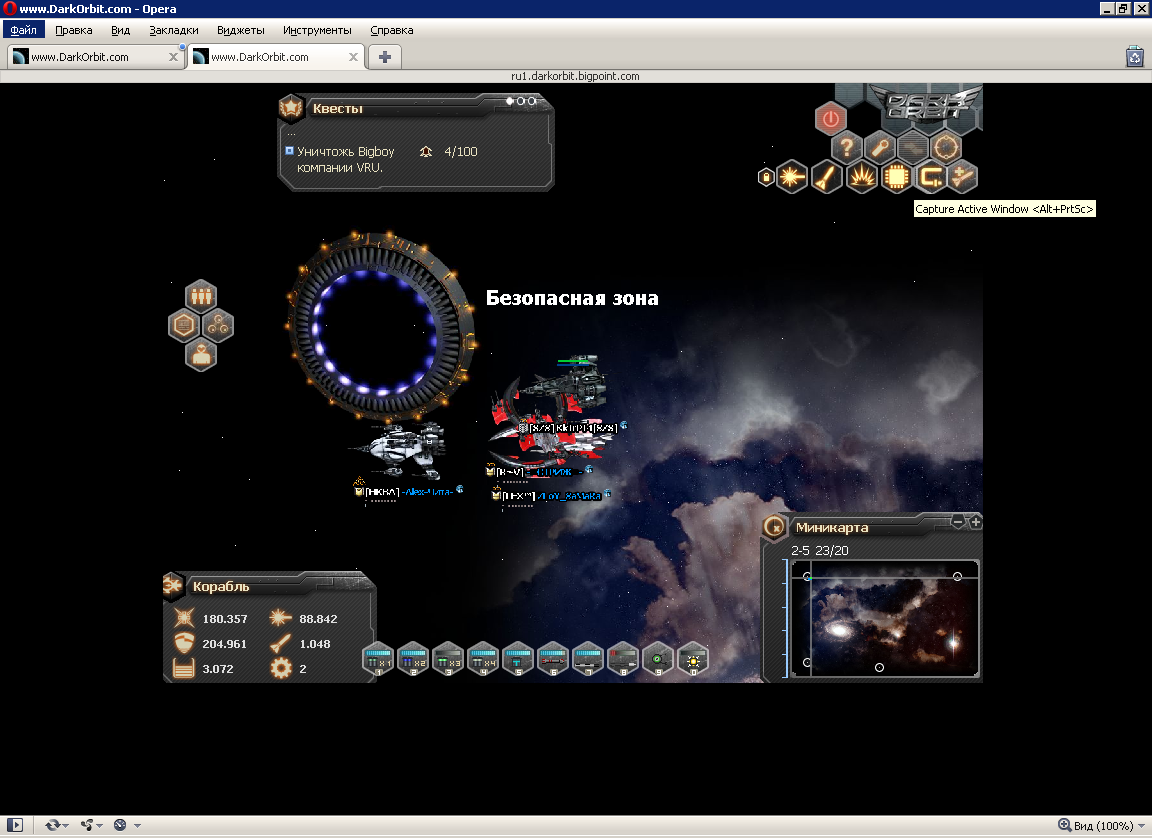Select the CPU chip hexagon icon
Screen dimensions: 1152x838
(x=896, y=177)
